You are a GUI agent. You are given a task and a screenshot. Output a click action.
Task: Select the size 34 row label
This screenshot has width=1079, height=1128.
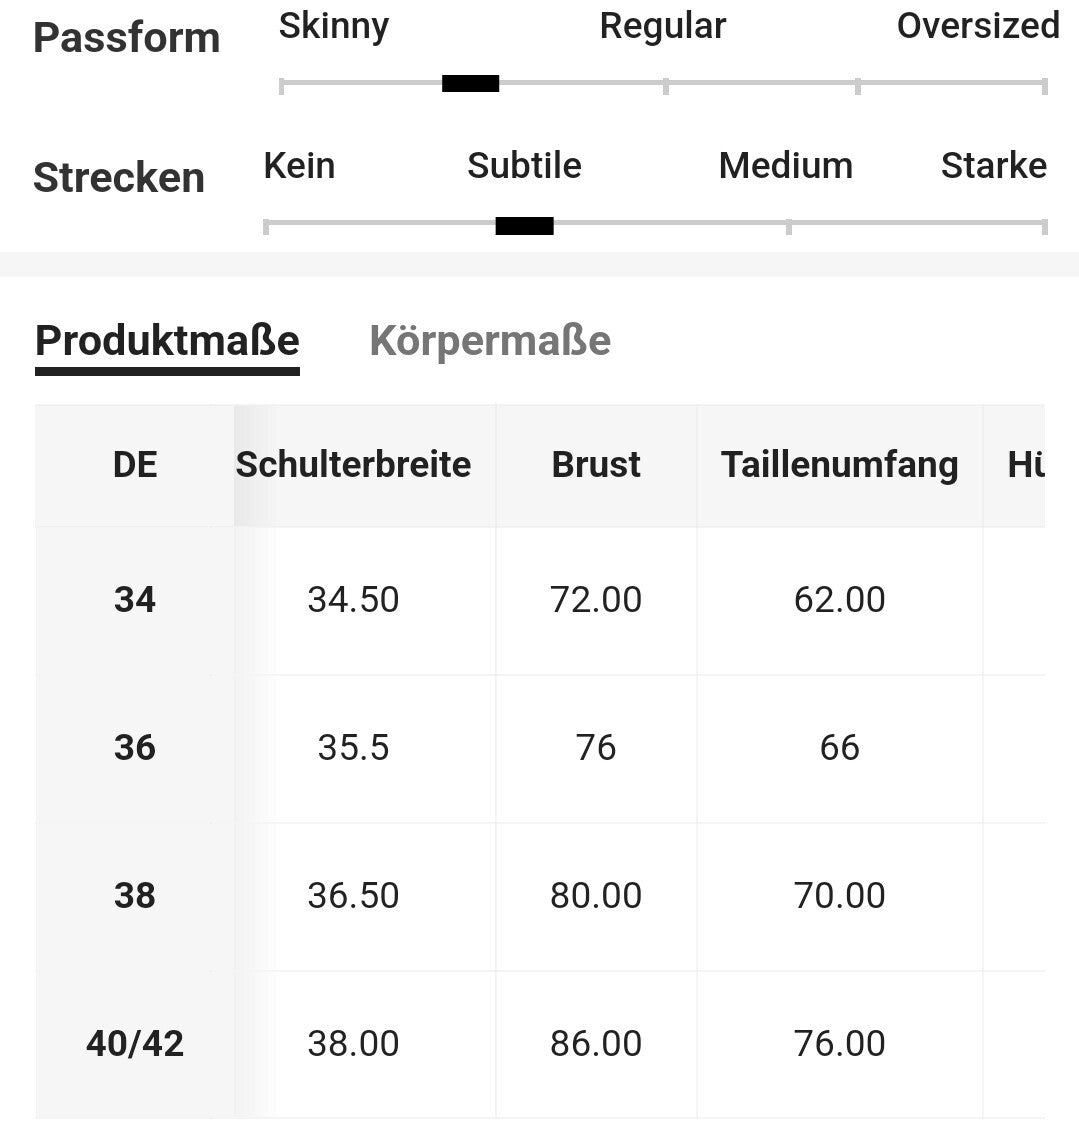[135, 600]
